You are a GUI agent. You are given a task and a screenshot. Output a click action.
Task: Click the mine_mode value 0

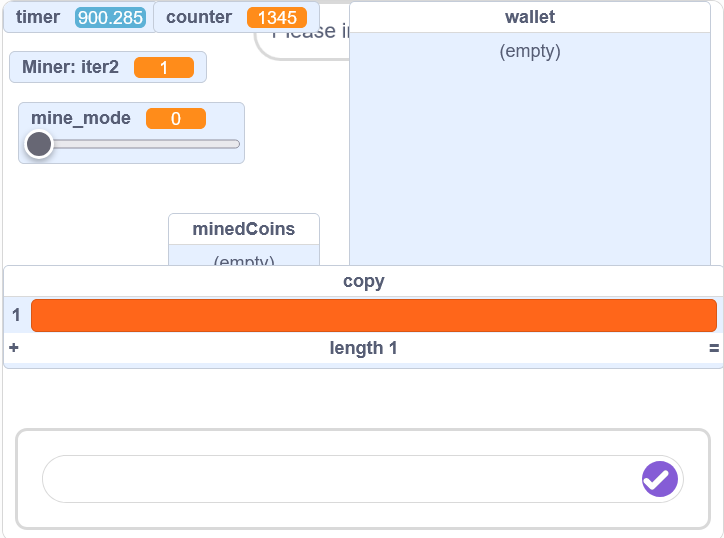[x=176, y=119]
